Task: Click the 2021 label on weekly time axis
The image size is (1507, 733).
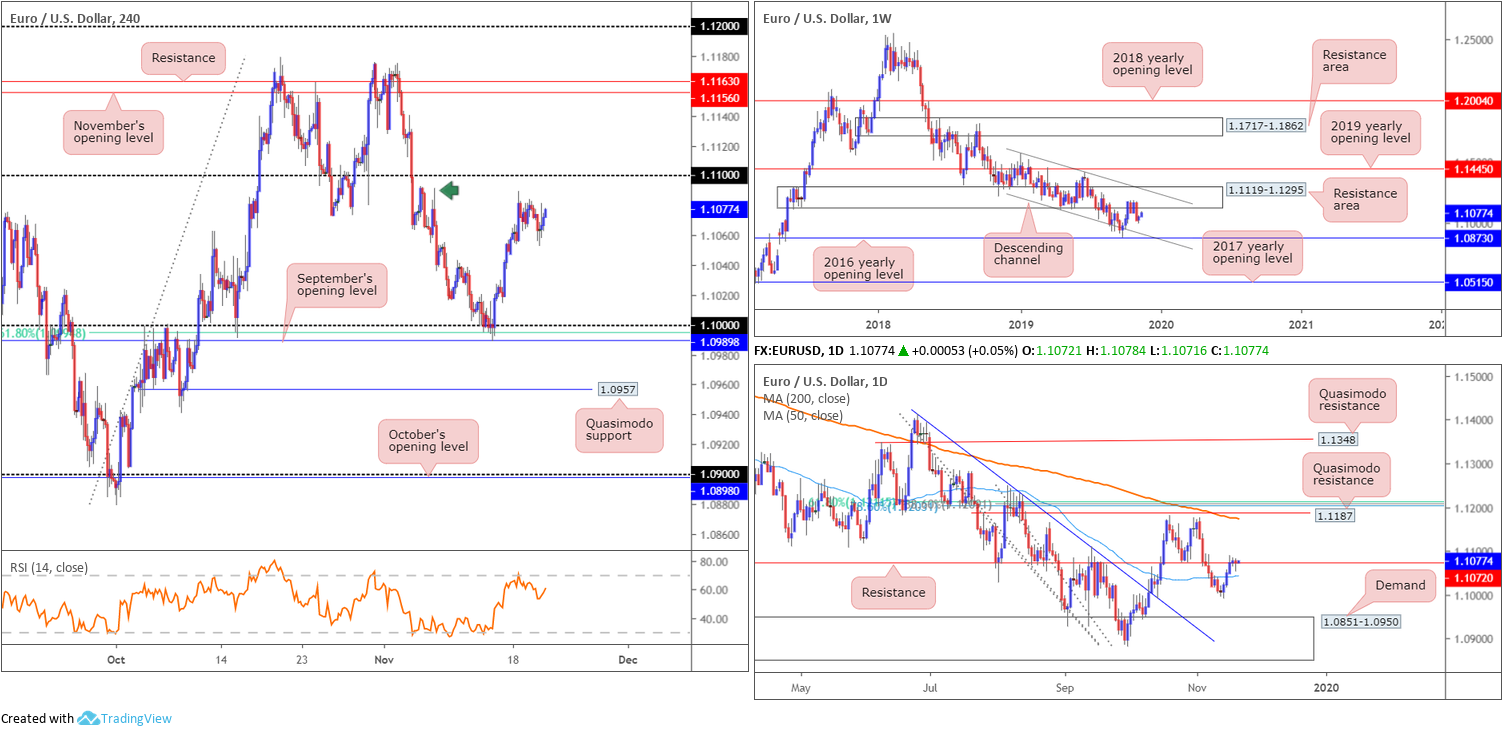Action: click(1300, 325)
